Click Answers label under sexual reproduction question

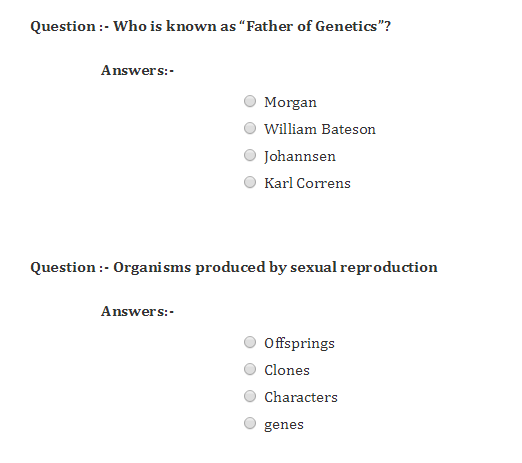[x=137, y=311]
